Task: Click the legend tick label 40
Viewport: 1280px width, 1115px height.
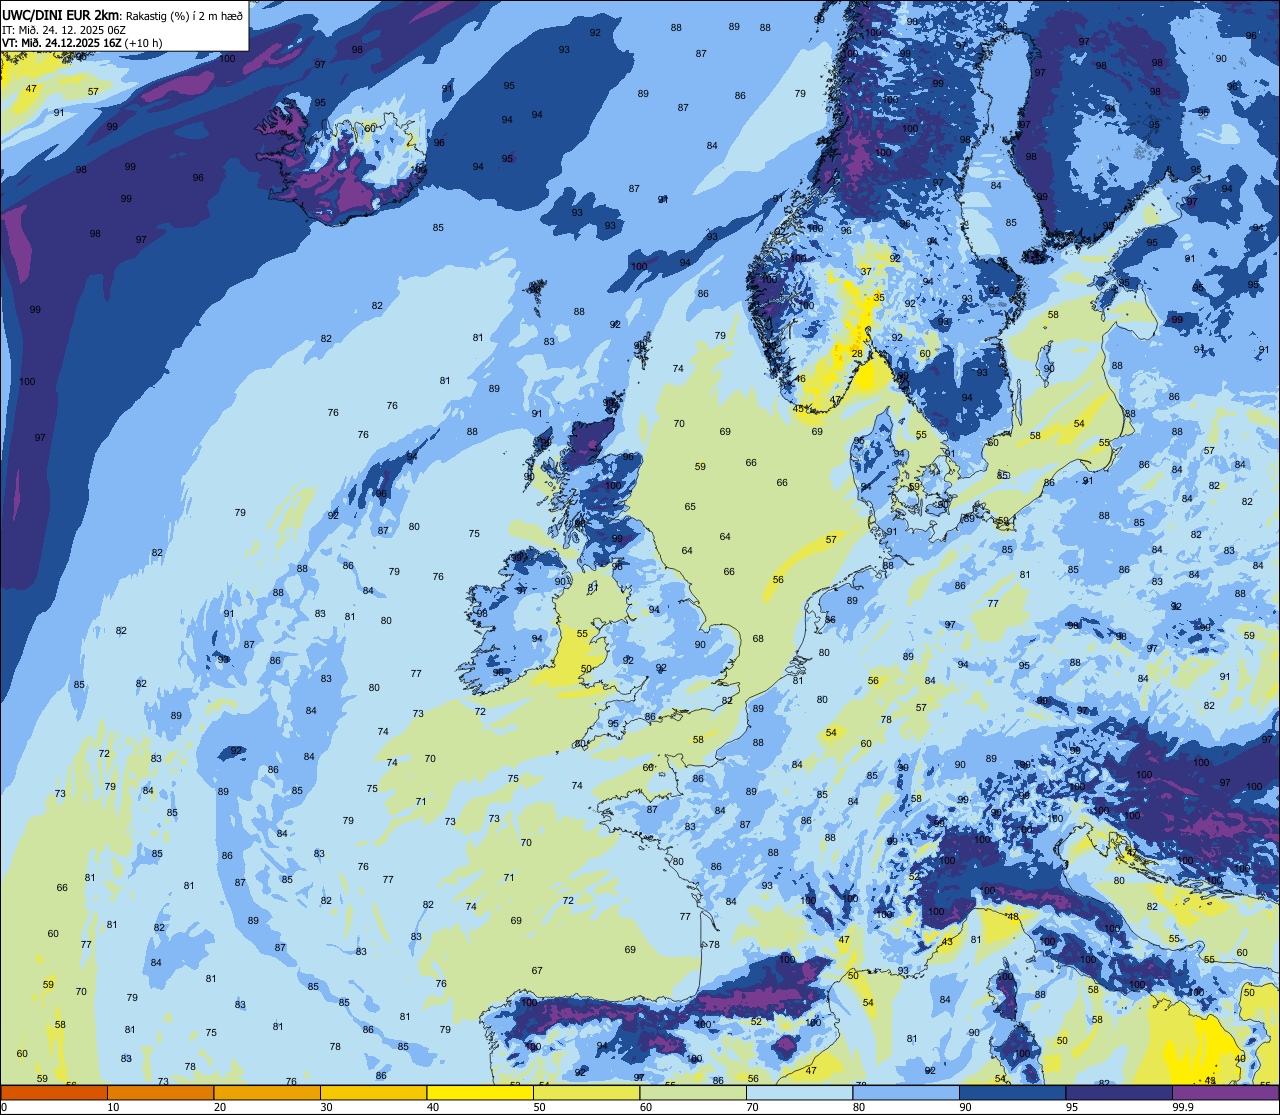Action: 433,1107
